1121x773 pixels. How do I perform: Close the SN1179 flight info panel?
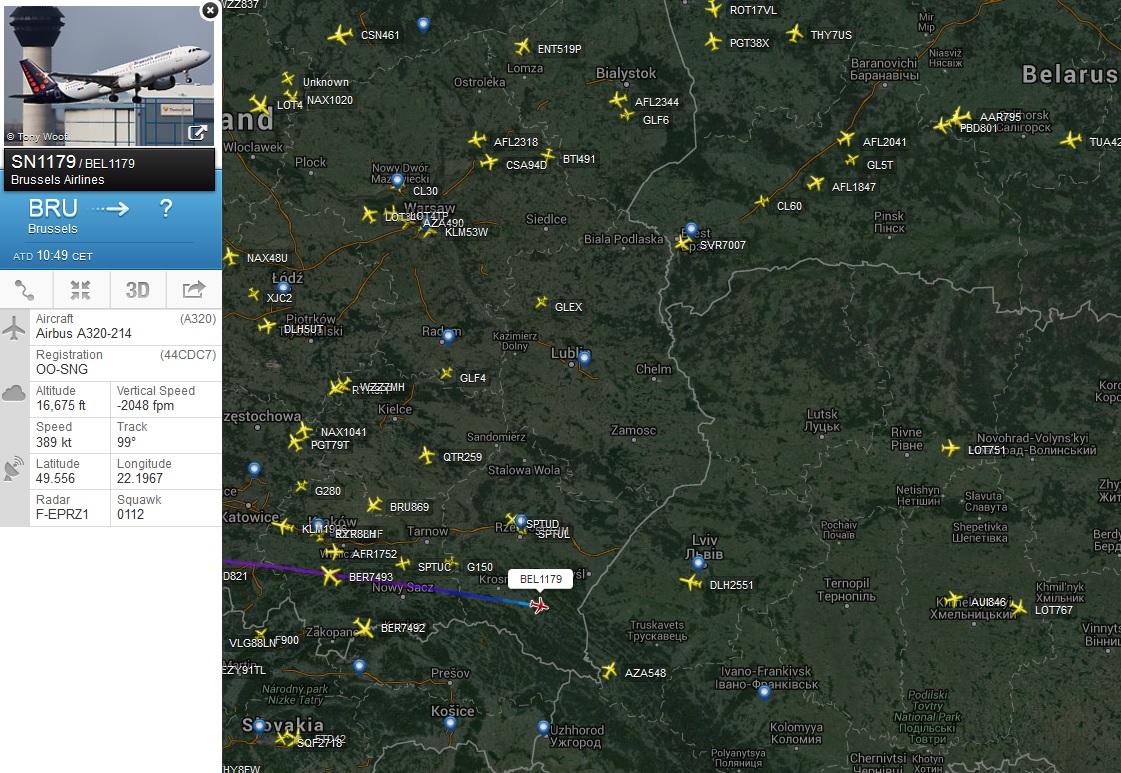coord(209,10)
